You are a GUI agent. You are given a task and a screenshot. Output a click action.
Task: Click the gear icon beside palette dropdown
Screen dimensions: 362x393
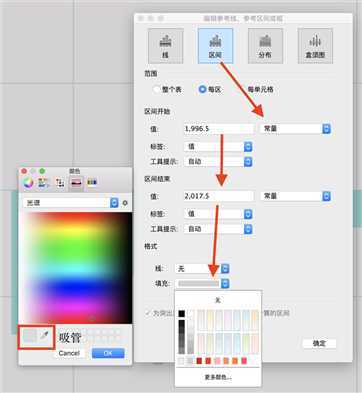click(x=125, y=203)
